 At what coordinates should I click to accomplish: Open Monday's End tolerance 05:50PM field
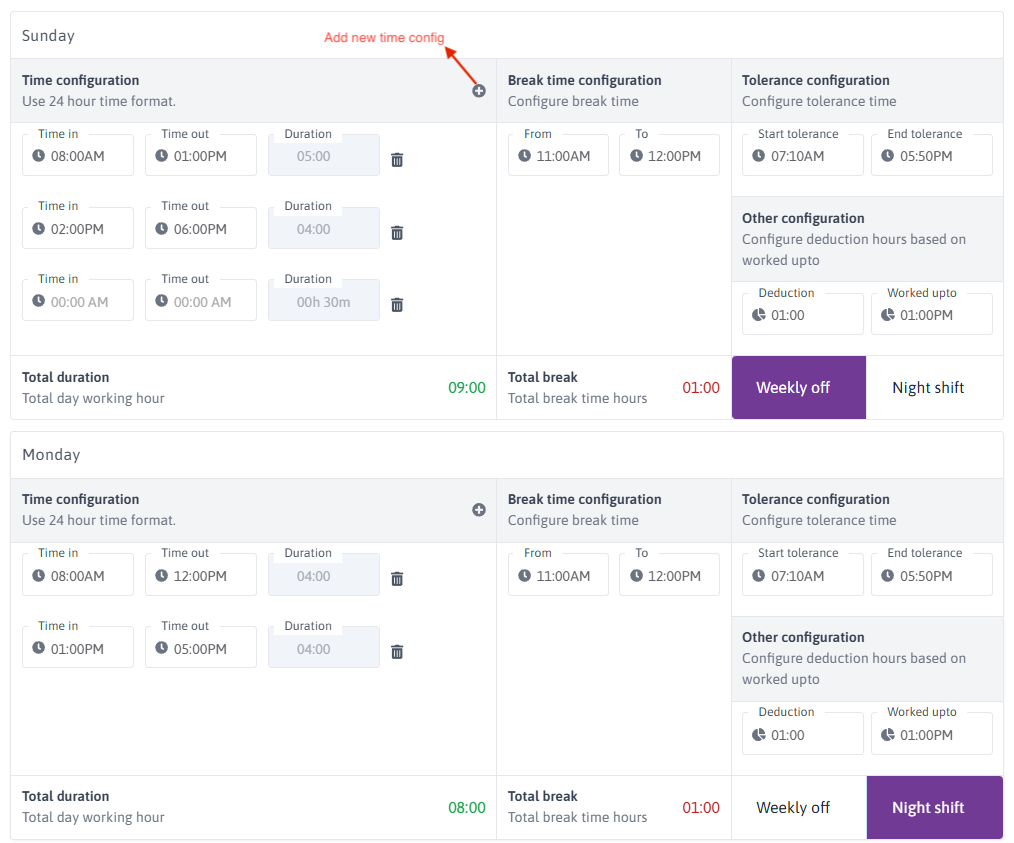point(931,575)
